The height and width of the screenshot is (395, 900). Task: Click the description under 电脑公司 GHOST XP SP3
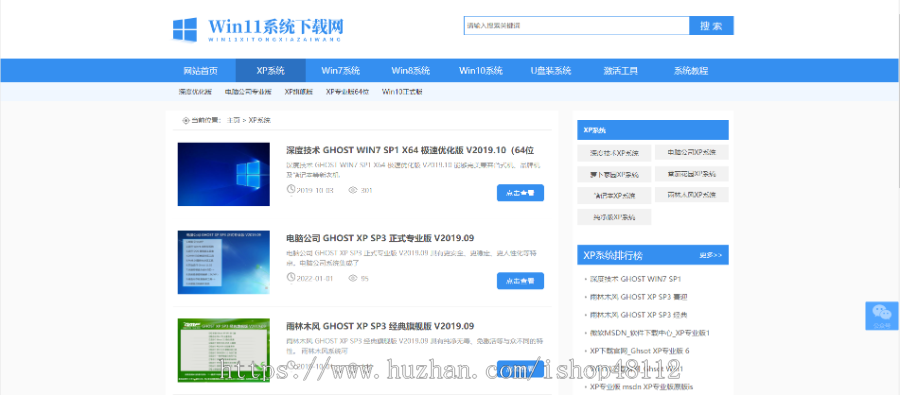pos(412,258)
